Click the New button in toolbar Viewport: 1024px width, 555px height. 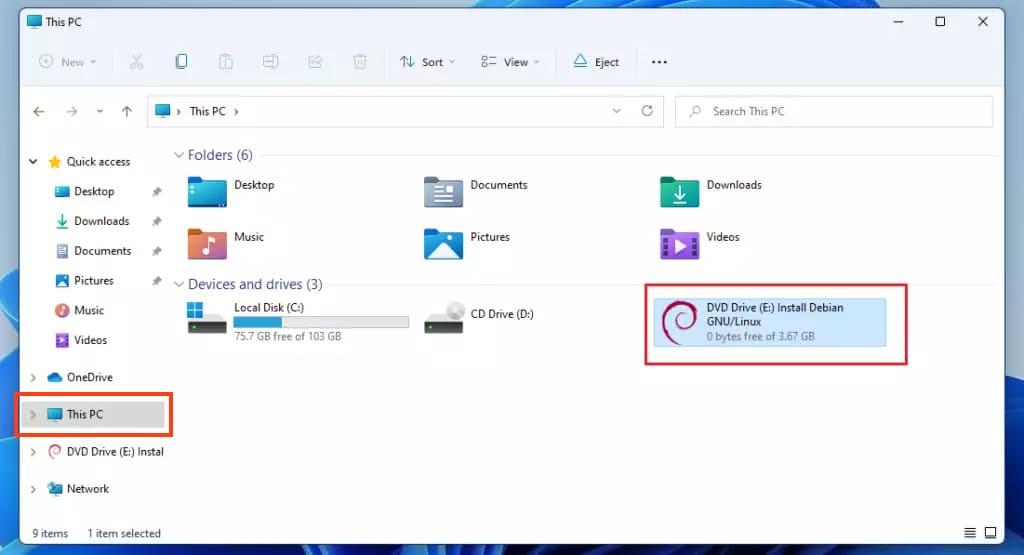pyautogui.click(x=67, y=62)
